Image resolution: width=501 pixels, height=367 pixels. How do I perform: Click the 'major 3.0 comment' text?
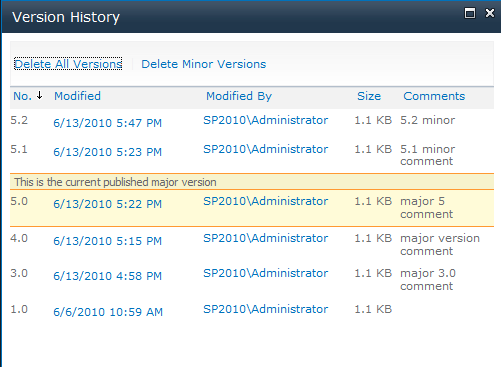pos(428,279)
